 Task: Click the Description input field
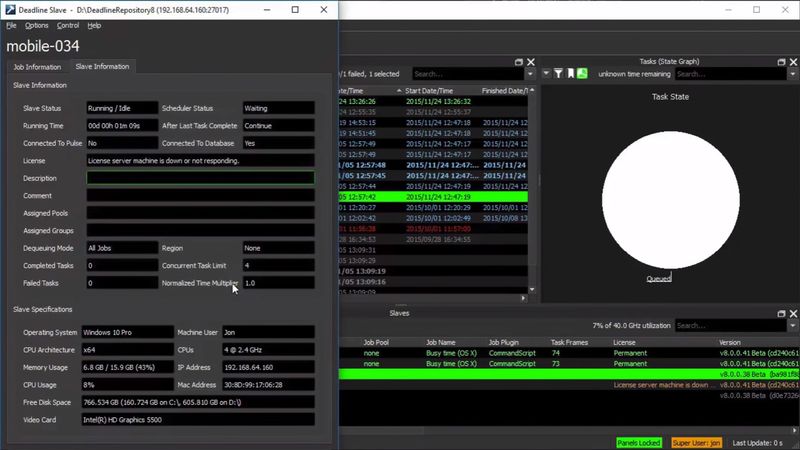tap(200, 178)
